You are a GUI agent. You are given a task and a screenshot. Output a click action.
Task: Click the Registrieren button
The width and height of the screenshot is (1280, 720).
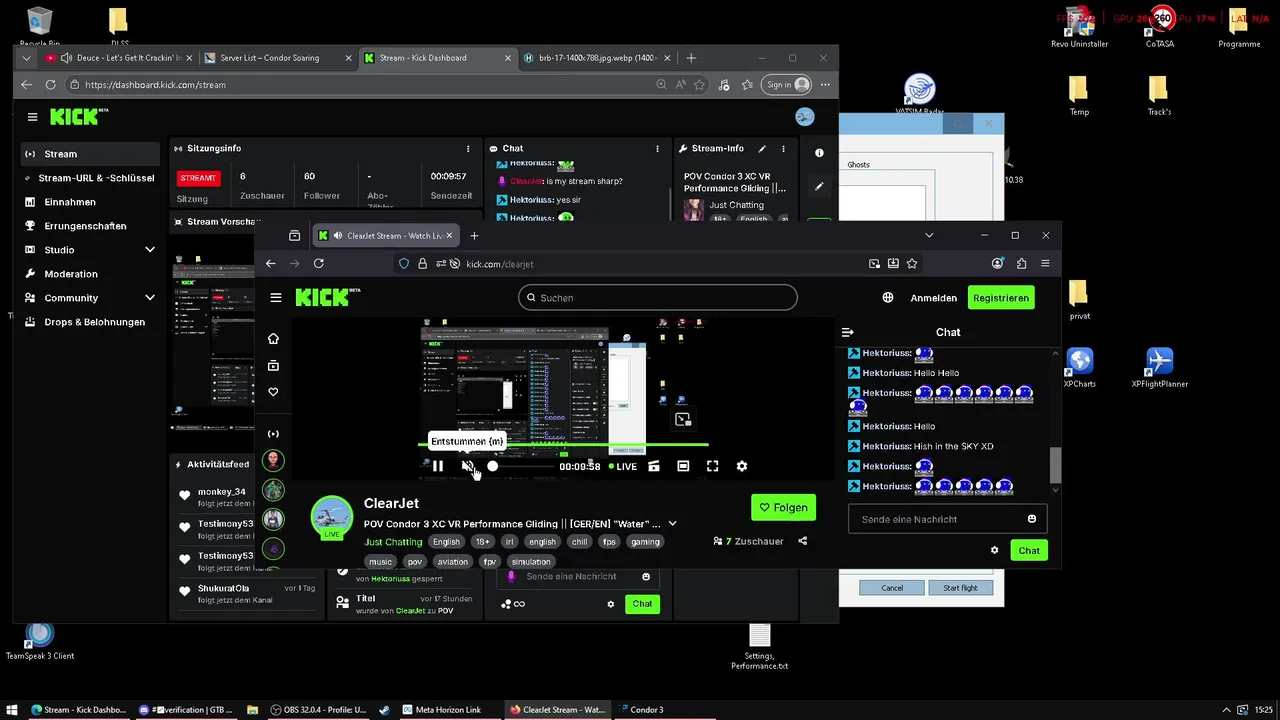coord(1001,298)
